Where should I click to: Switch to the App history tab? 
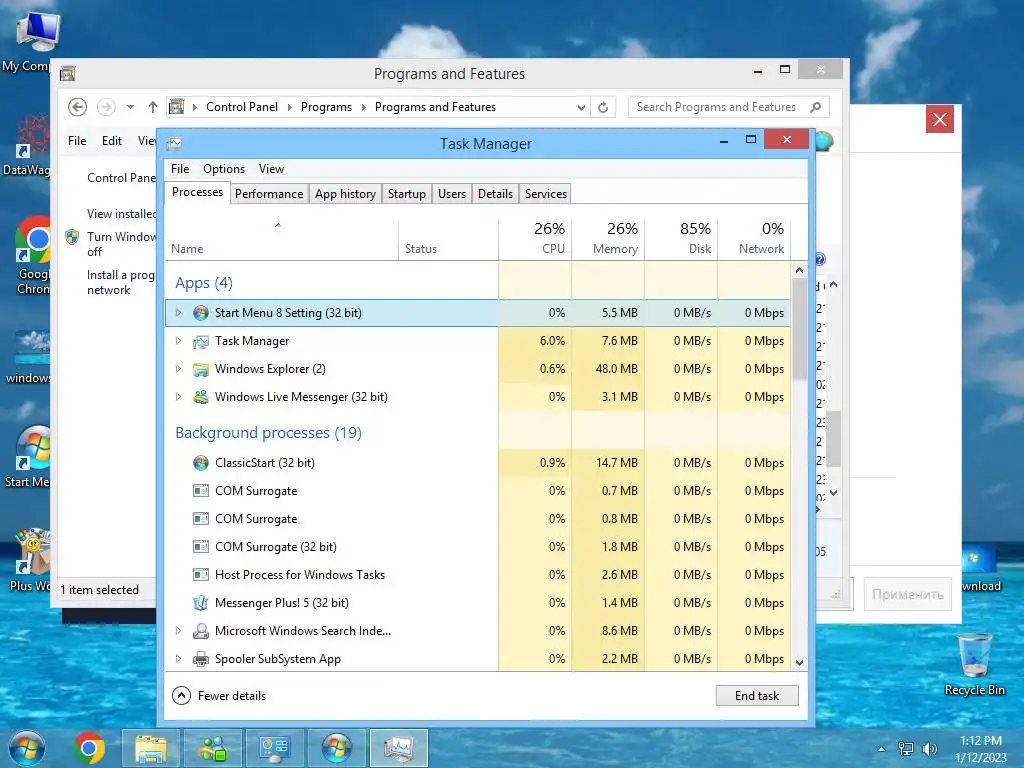tap(345, 194)
